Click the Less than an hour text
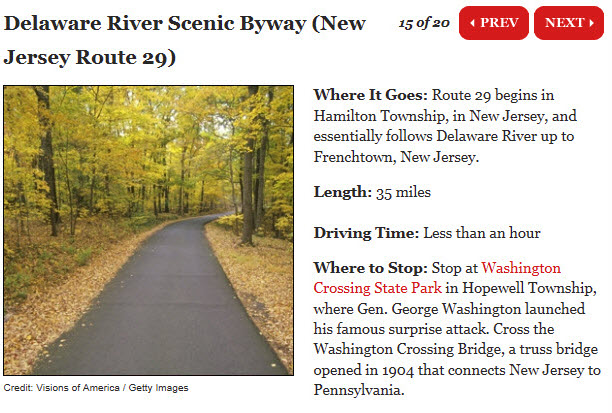Image resolution: width=612 pixels, height=413 pixels. [x=481, y=233]
